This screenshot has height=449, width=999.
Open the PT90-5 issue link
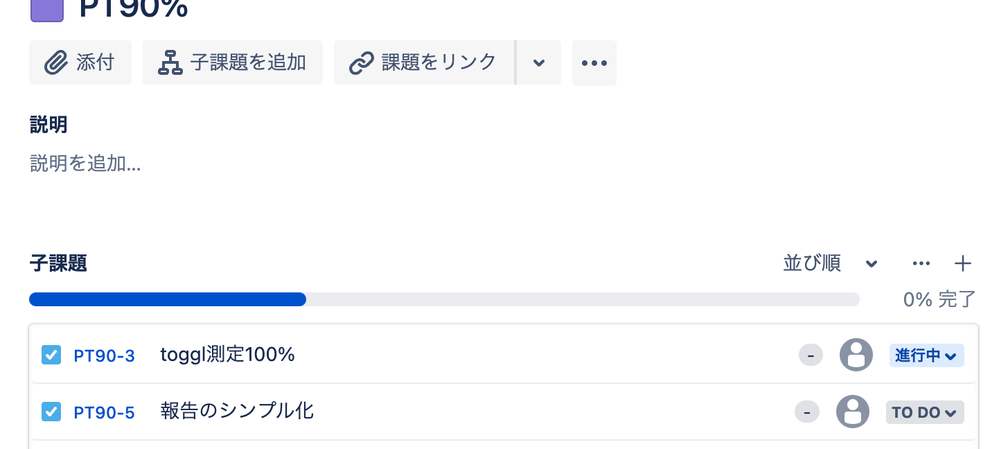pos(104,412)
